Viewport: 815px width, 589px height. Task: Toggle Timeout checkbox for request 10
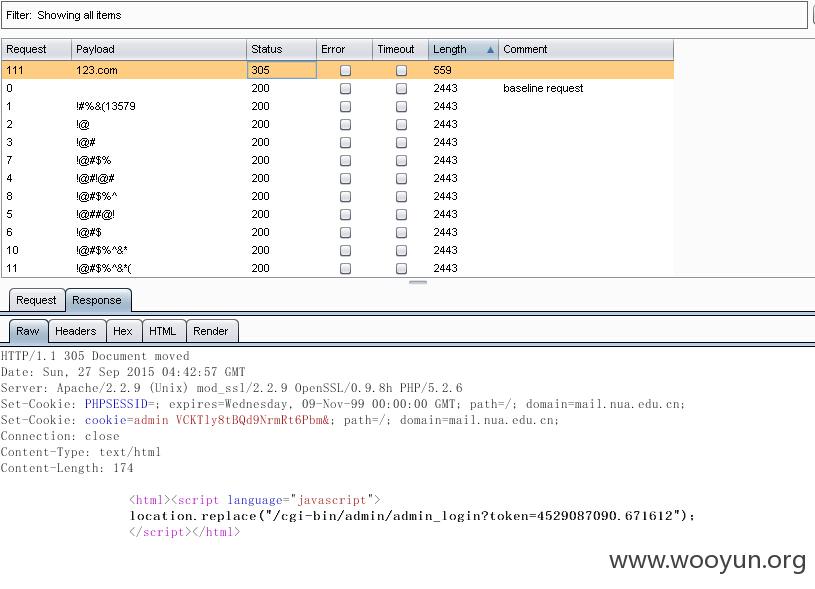pos(401,251)
